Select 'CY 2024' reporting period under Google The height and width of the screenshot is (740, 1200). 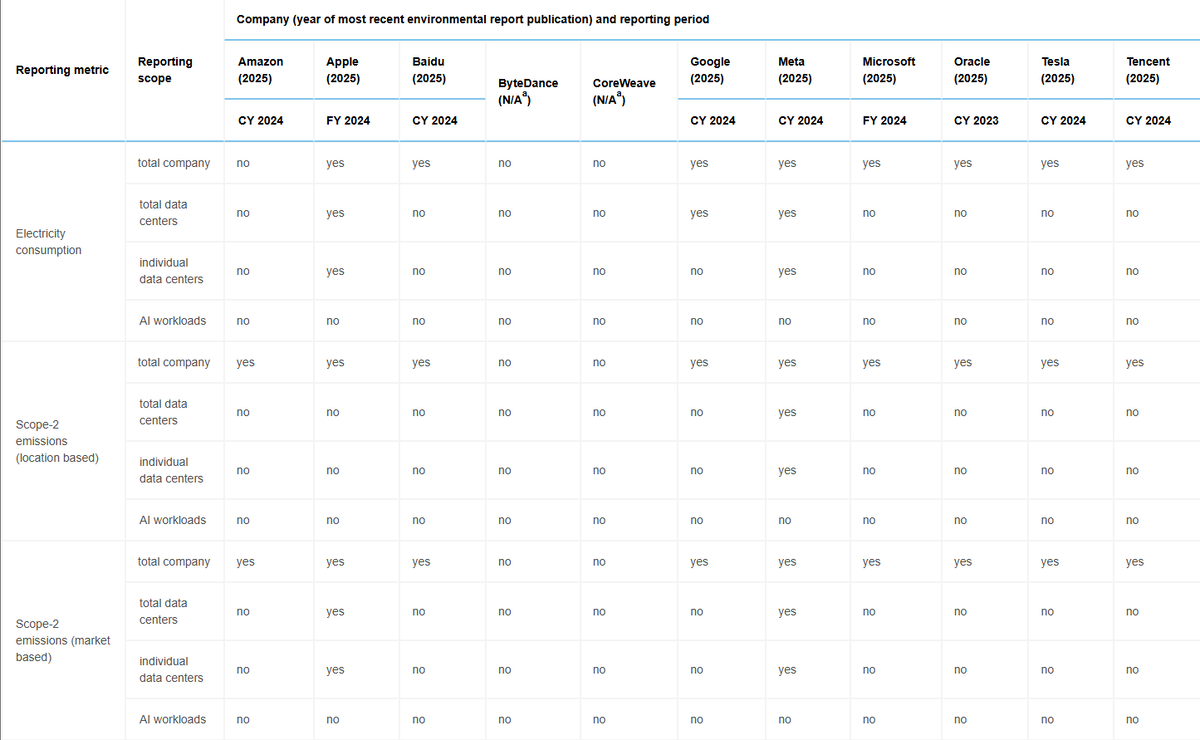point(713,121)
